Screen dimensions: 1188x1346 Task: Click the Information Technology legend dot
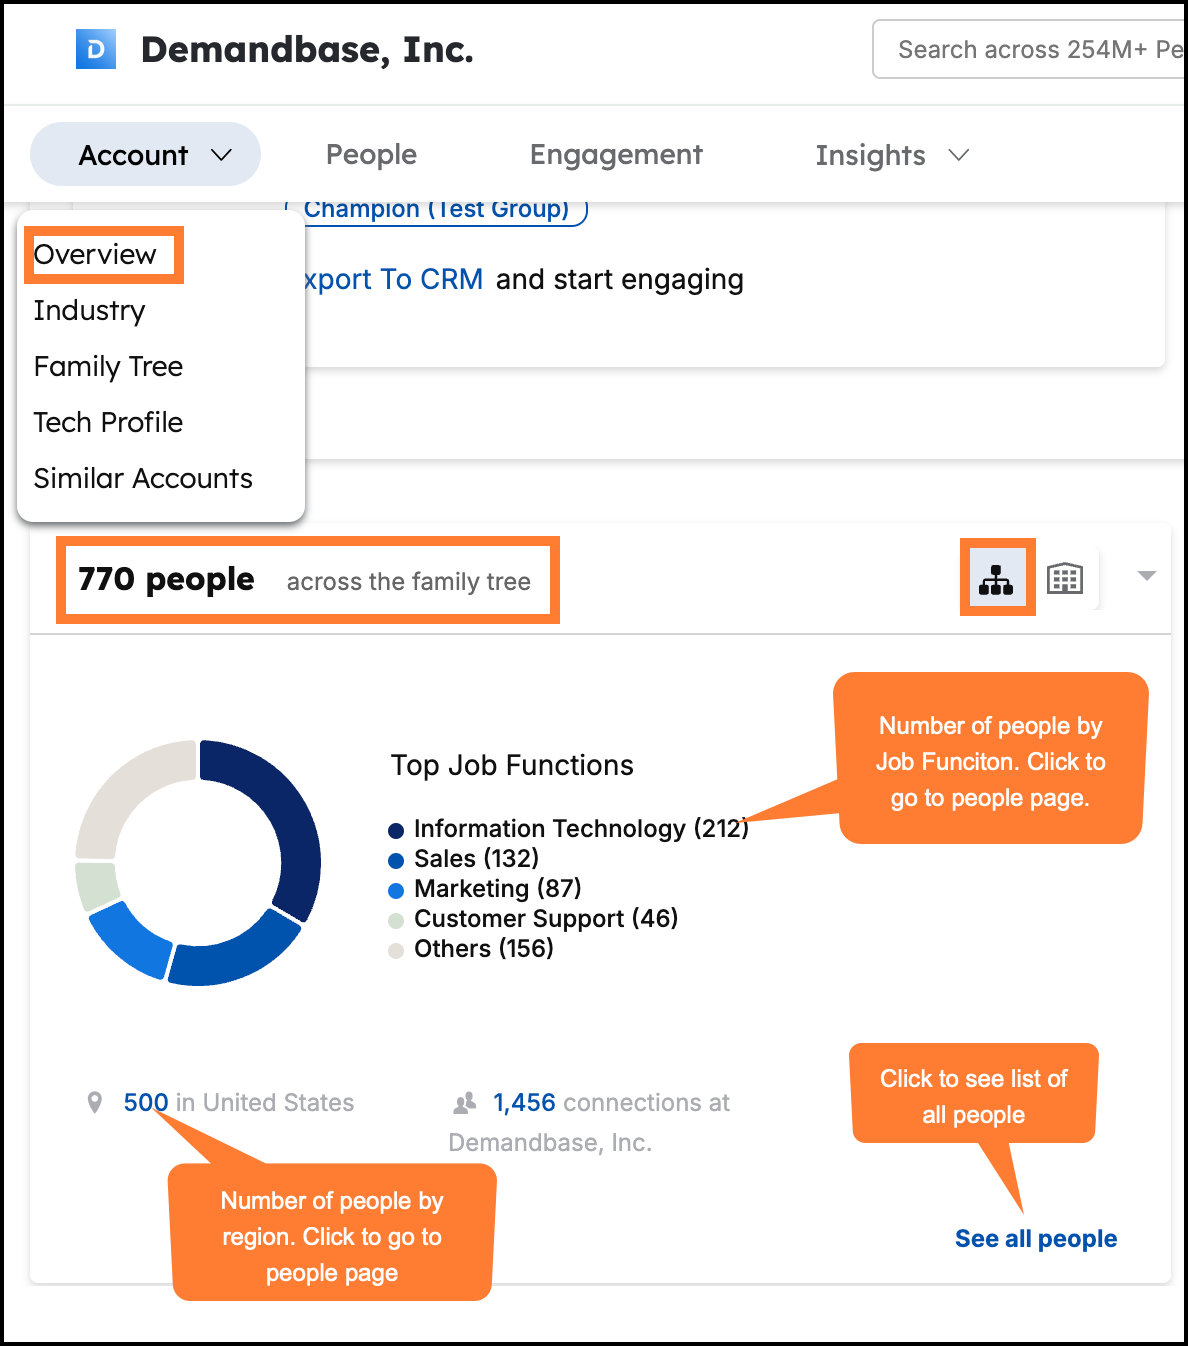pyautogui.click(x=396, y=831)
